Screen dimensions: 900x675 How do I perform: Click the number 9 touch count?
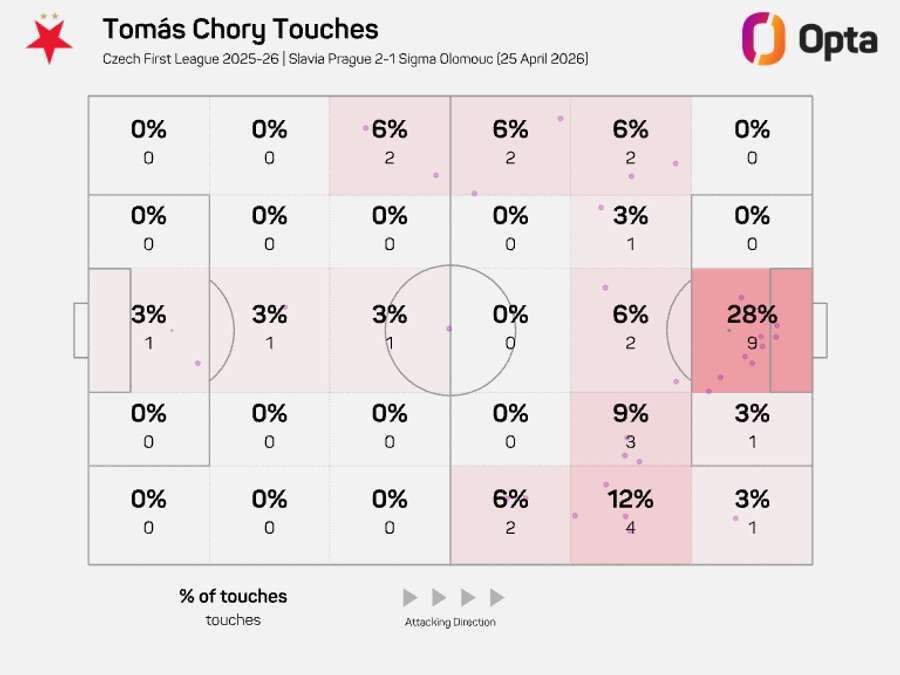[x=752, y=343]
